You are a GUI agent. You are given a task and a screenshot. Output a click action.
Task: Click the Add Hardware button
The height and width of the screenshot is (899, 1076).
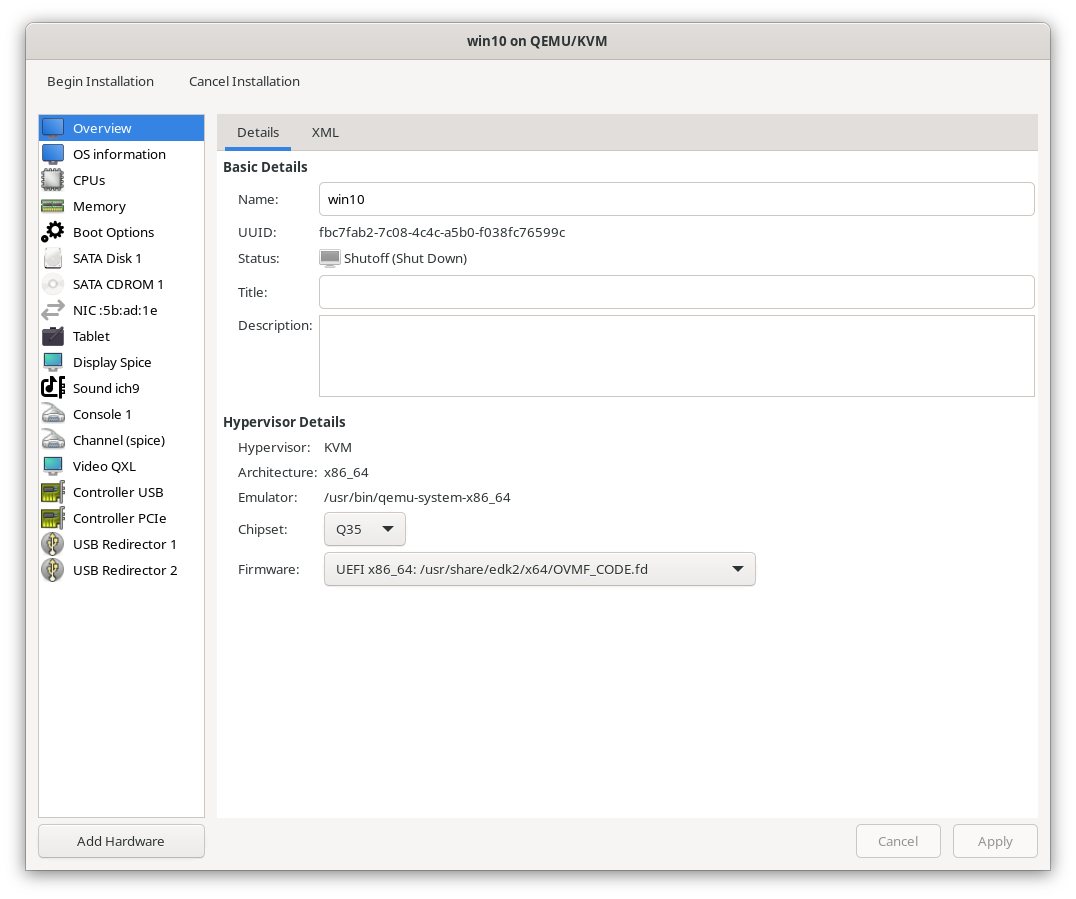[x=121, y=841]
